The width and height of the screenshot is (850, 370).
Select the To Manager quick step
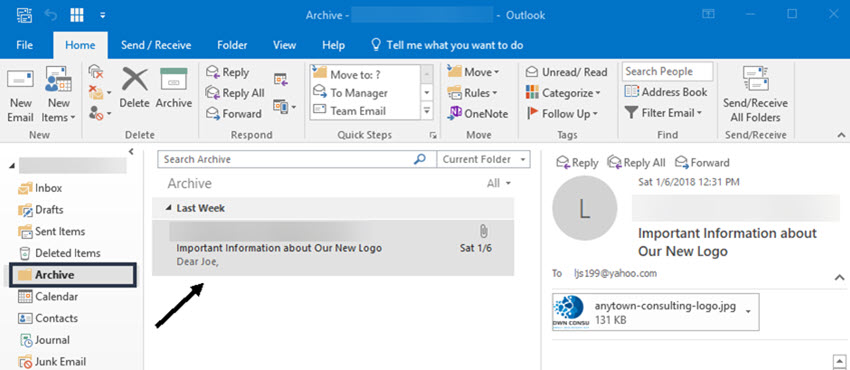point(365,93)
